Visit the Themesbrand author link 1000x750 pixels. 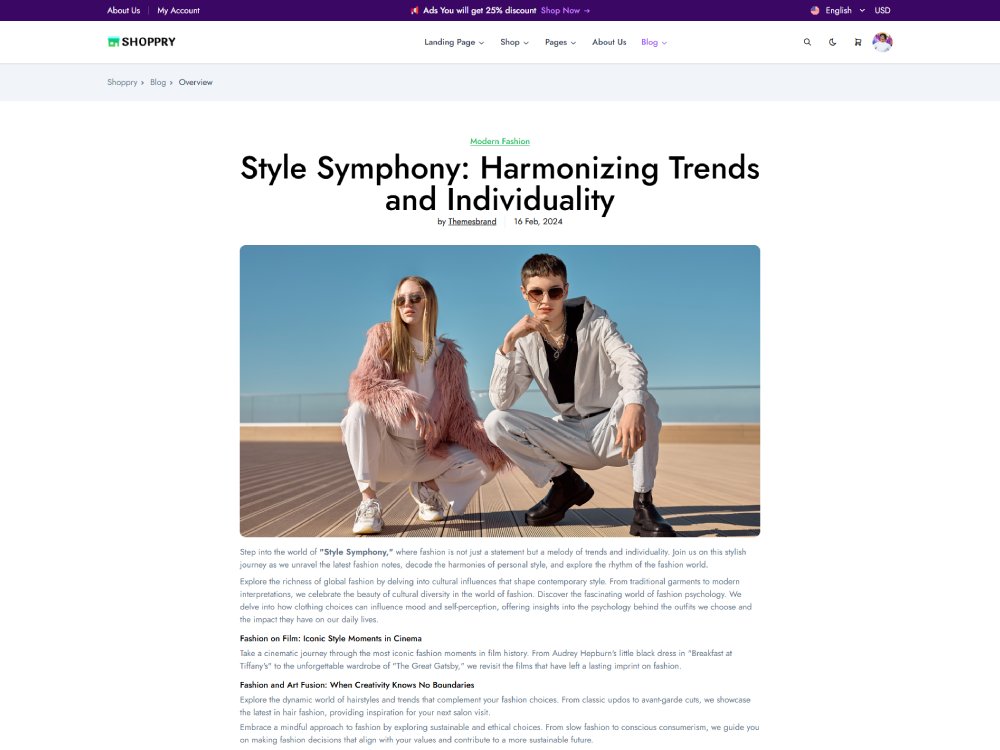point(472,221)
